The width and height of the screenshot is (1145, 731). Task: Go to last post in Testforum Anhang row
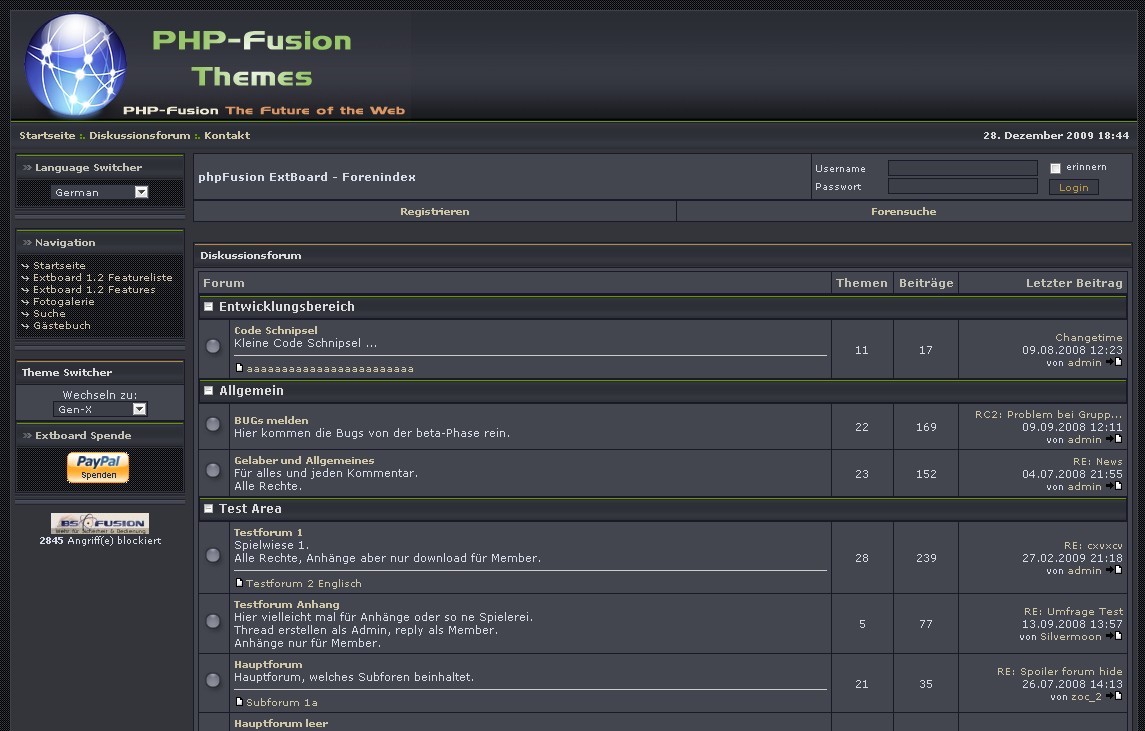click(x=1114, y=636)
